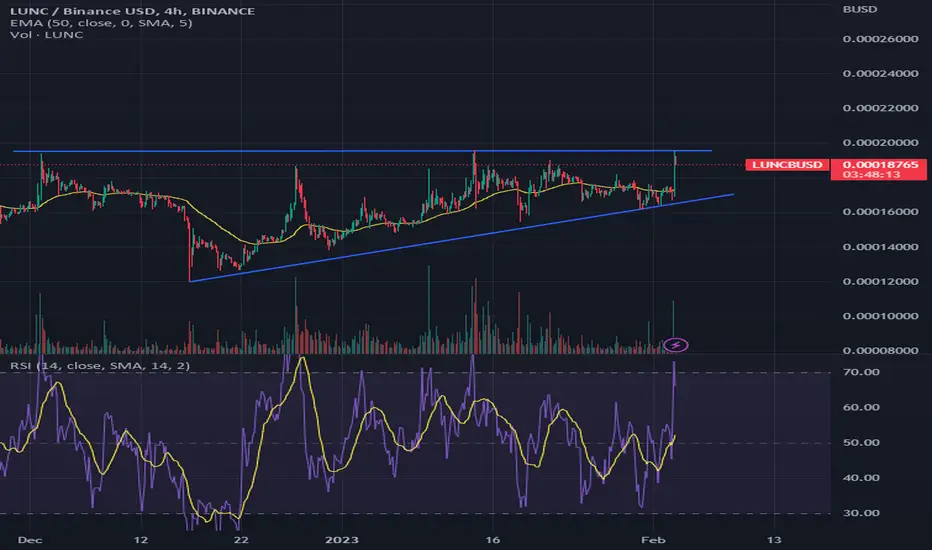
Task: Click the red LUNCBUSD price label
Action: point(788,165)
